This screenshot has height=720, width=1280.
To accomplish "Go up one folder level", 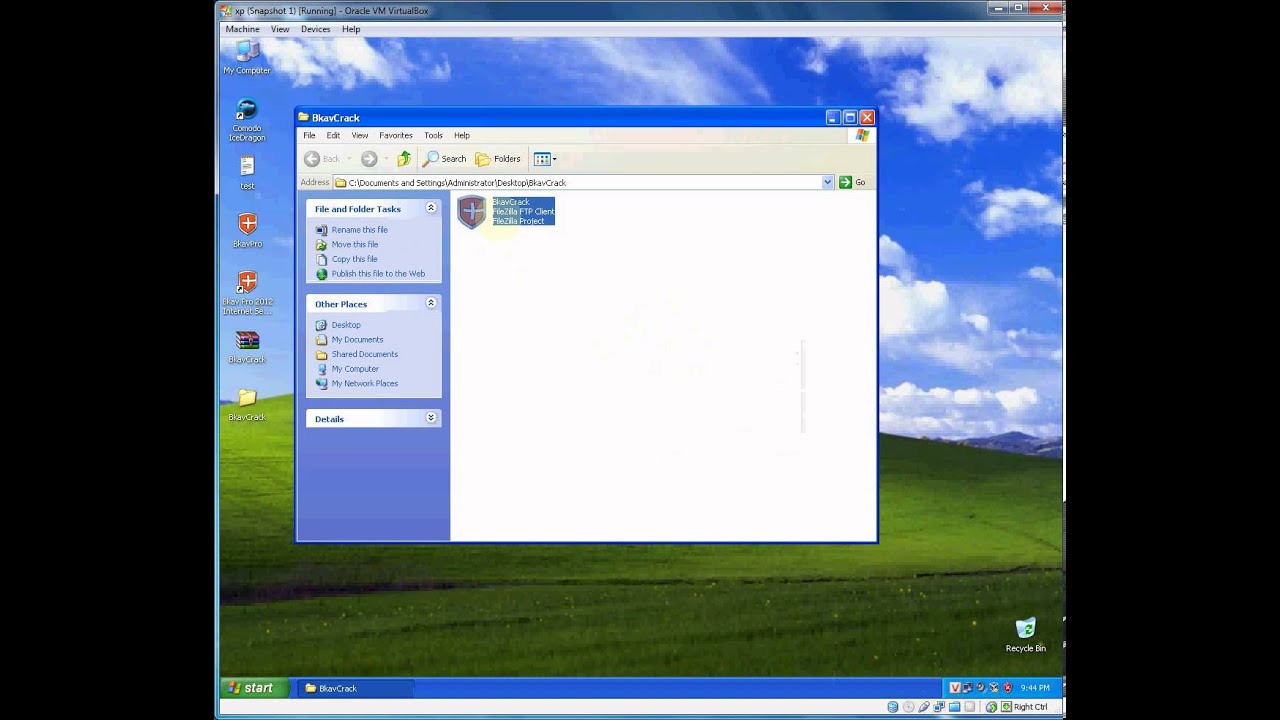I will click(404, 158).
